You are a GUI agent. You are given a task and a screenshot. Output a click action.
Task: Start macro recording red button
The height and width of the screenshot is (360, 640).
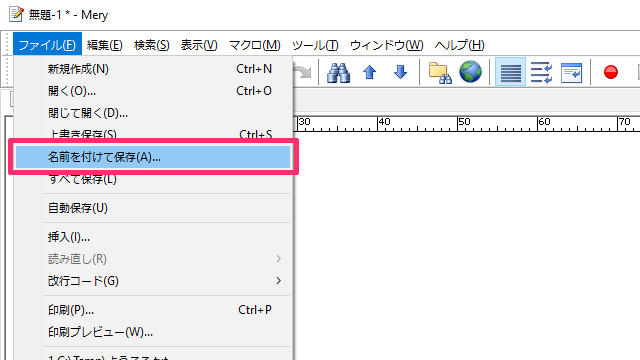pos(611,72)
